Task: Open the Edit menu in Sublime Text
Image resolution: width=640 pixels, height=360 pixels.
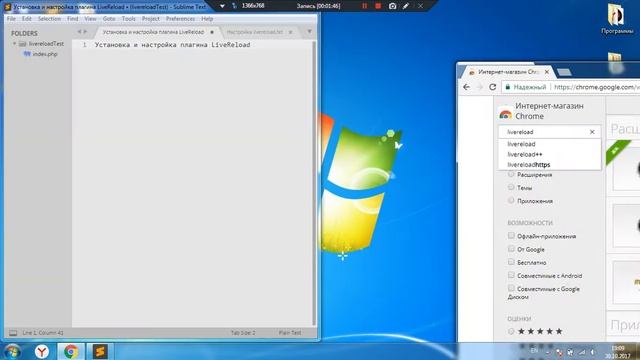Action: [27, 19]
